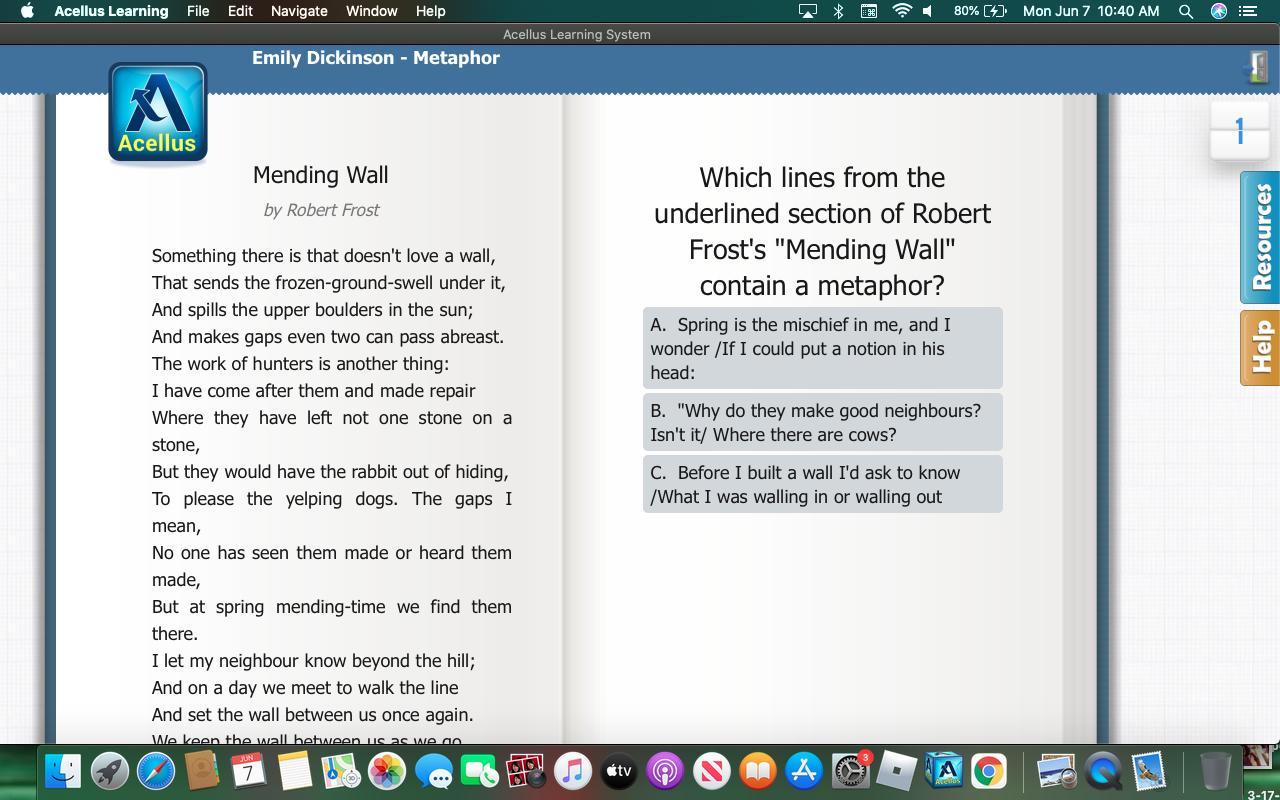Open Photo Booth in the dock
This screenshot has width=1280, height=800.
(526, 771)
